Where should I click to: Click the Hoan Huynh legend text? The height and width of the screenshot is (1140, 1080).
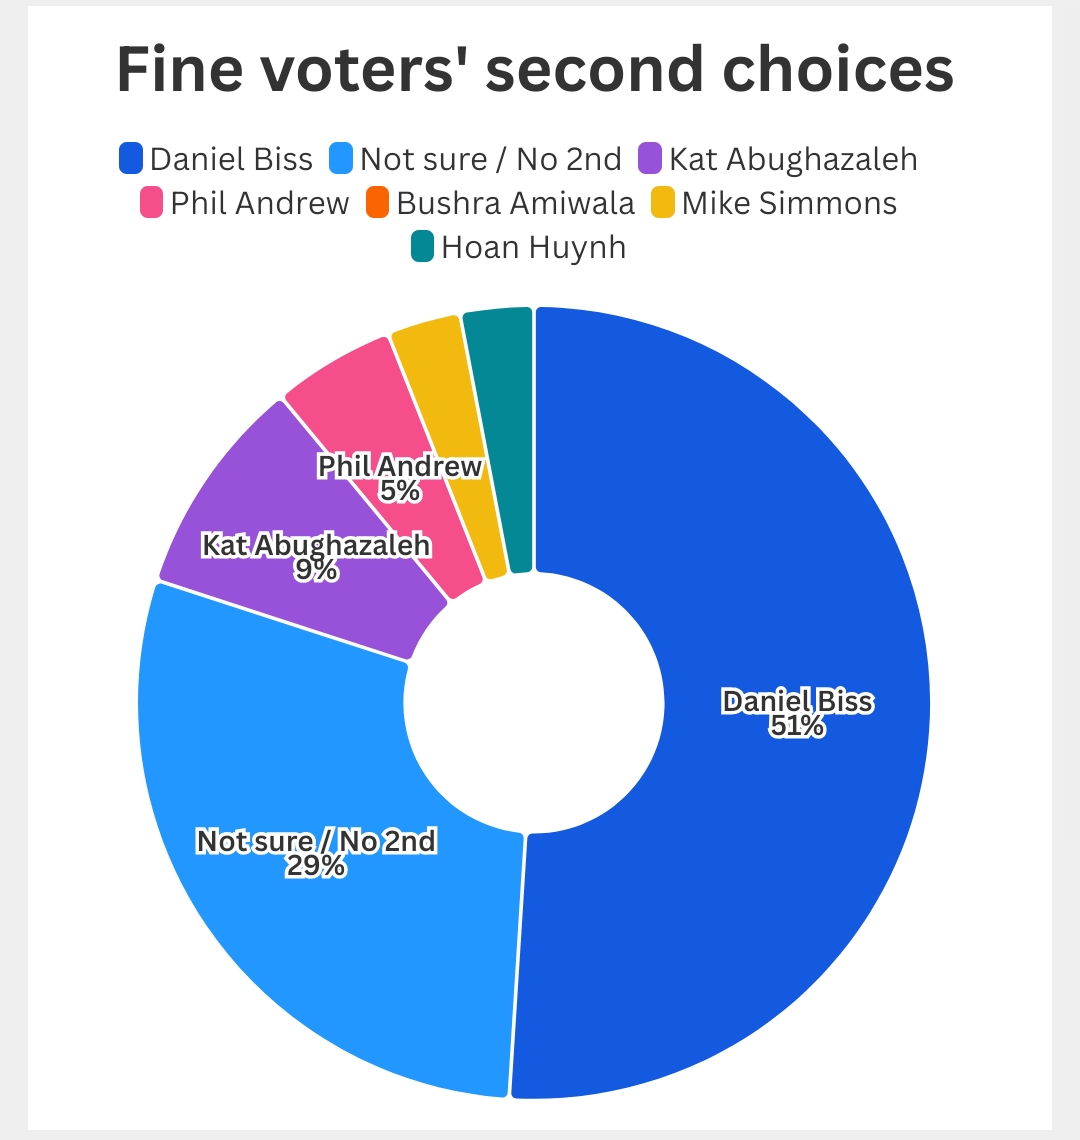pos(533,247)
